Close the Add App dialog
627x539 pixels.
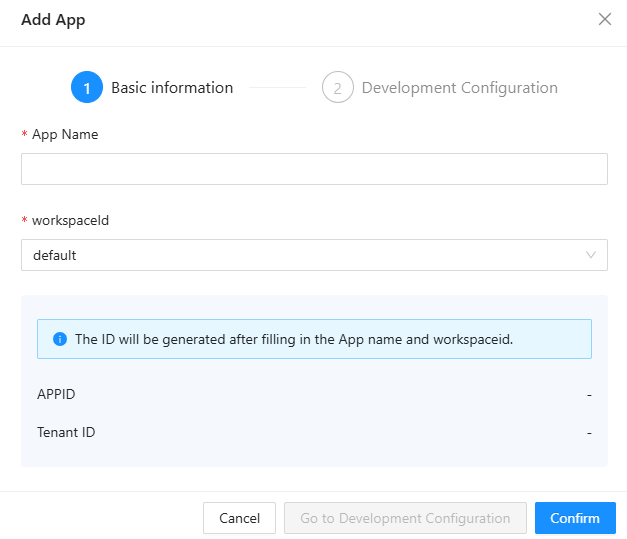[604, 19]
